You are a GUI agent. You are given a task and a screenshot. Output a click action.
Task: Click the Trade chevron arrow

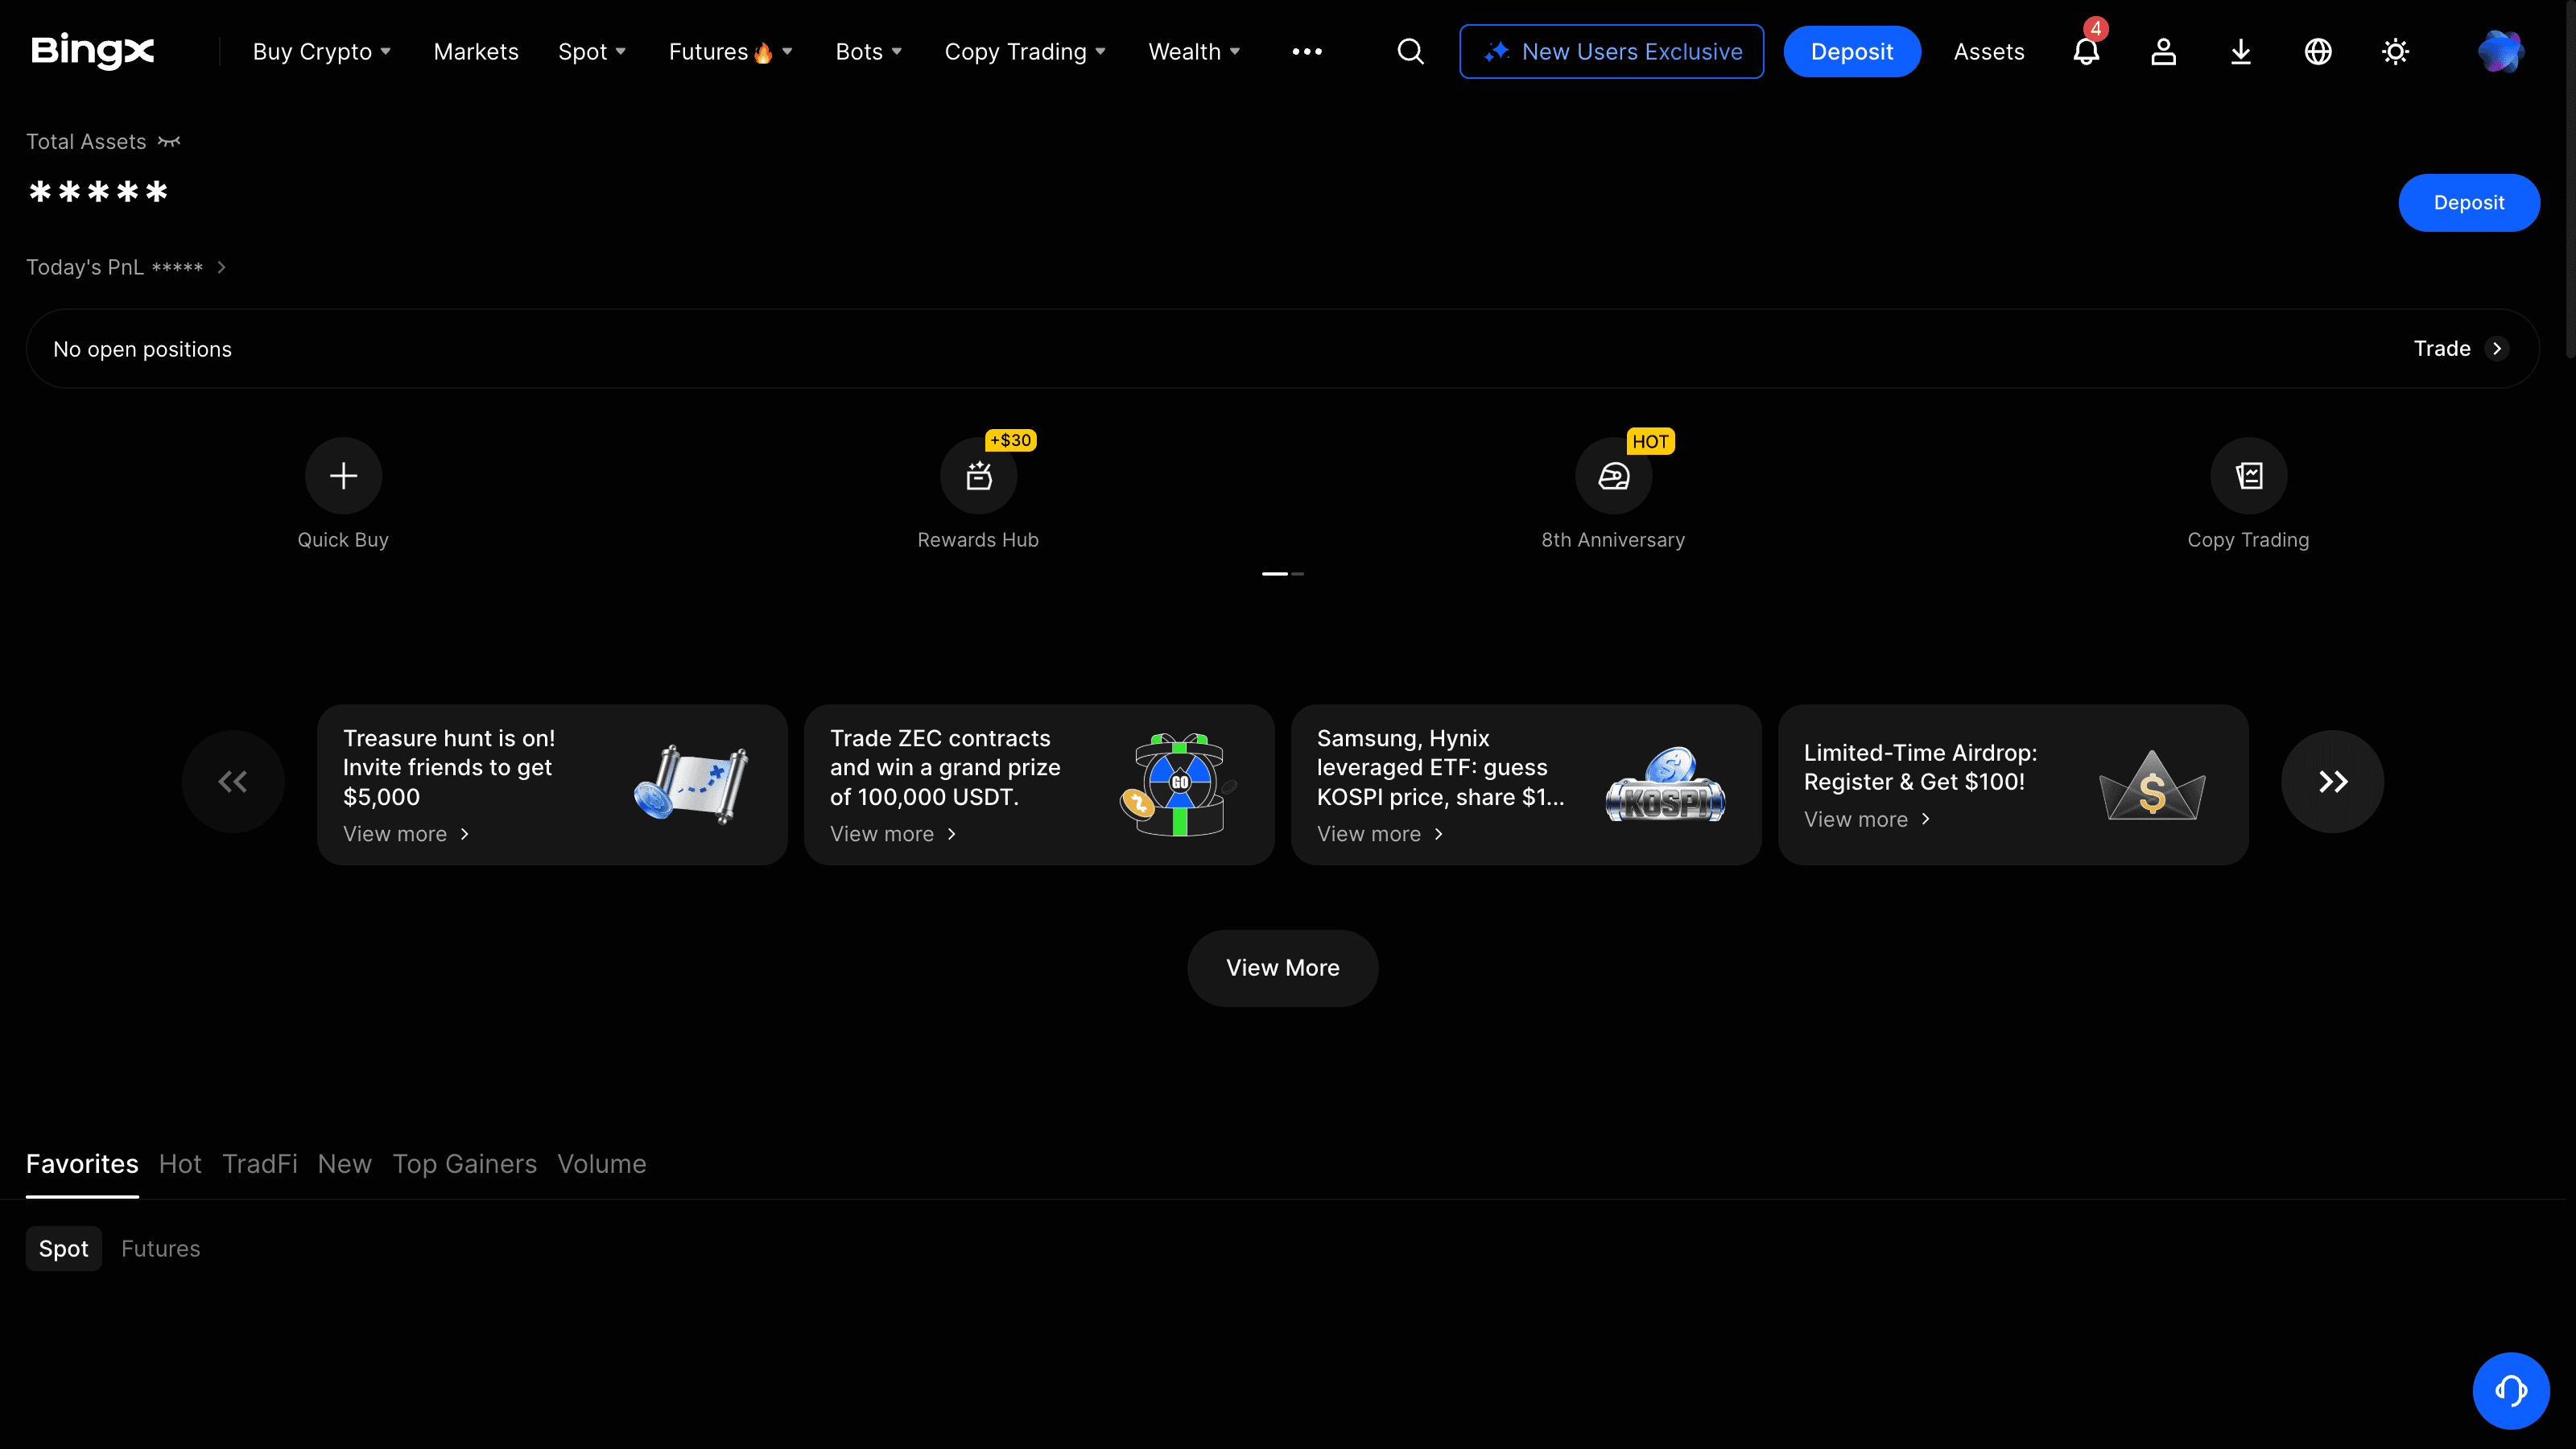pos(2497,349)
